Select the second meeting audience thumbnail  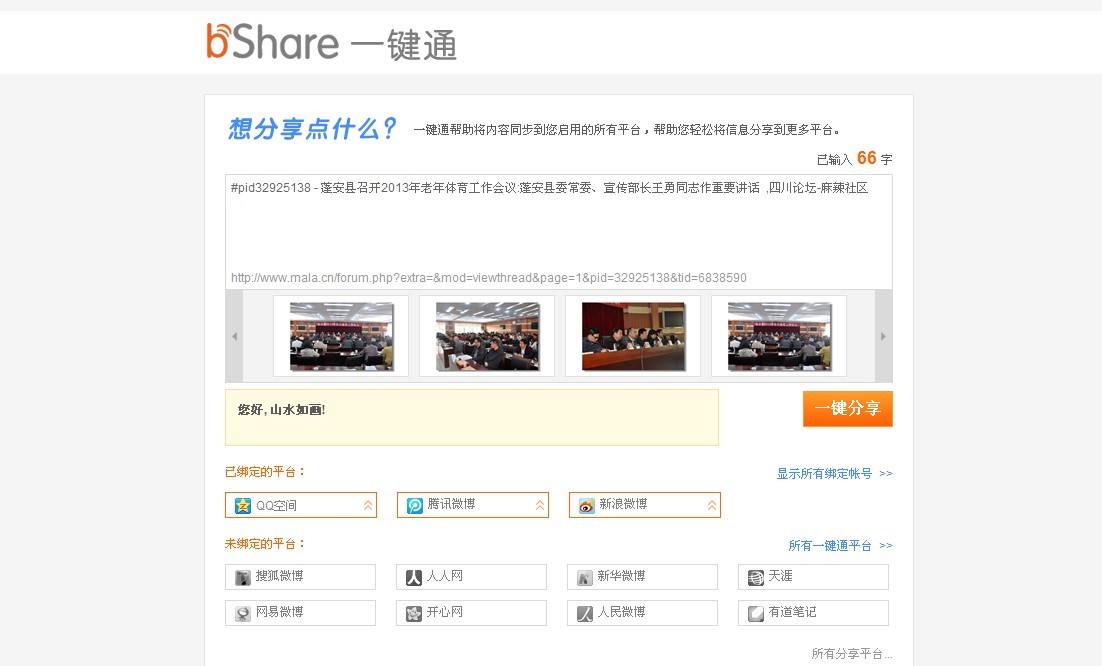(x=487, y=337)
